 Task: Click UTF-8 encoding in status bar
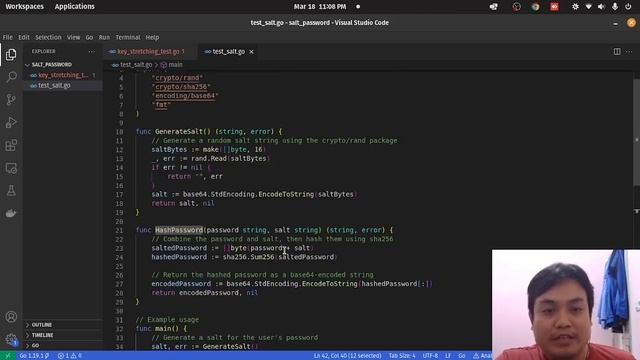(x=430, y=356)
